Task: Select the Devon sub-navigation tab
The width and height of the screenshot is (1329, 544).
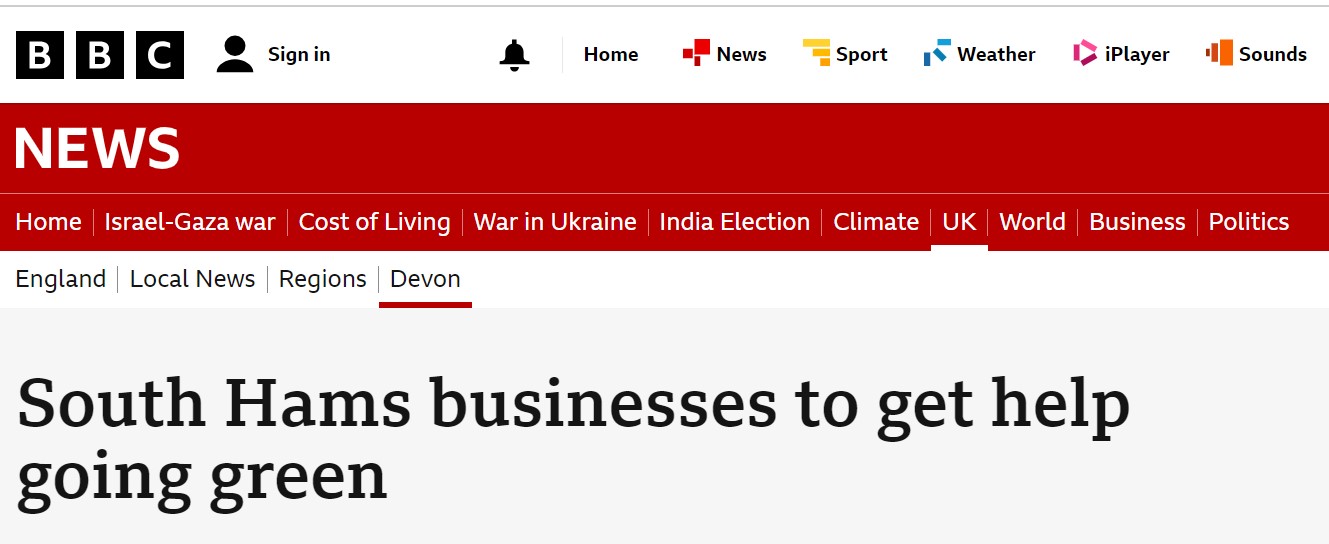Action: (425, 279)
